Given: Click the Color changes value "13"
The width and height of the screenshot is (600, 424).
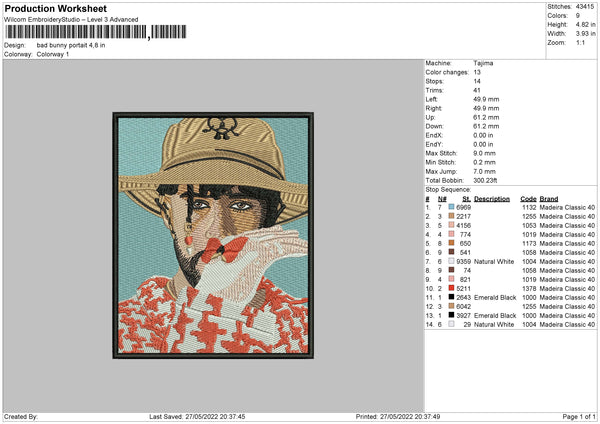Looking at the screenshot, I should click(x=477, y=72).
